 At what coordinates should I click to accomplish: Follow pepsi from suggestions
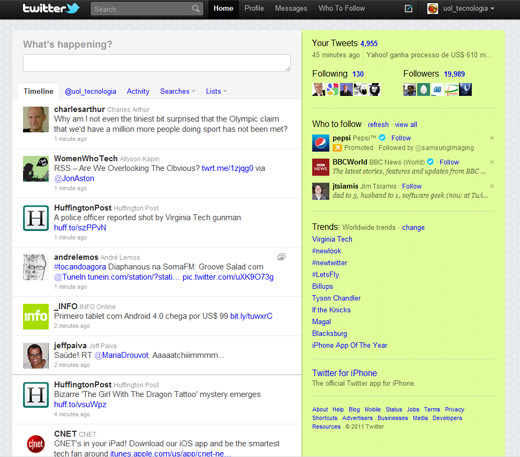pos(401,138)
